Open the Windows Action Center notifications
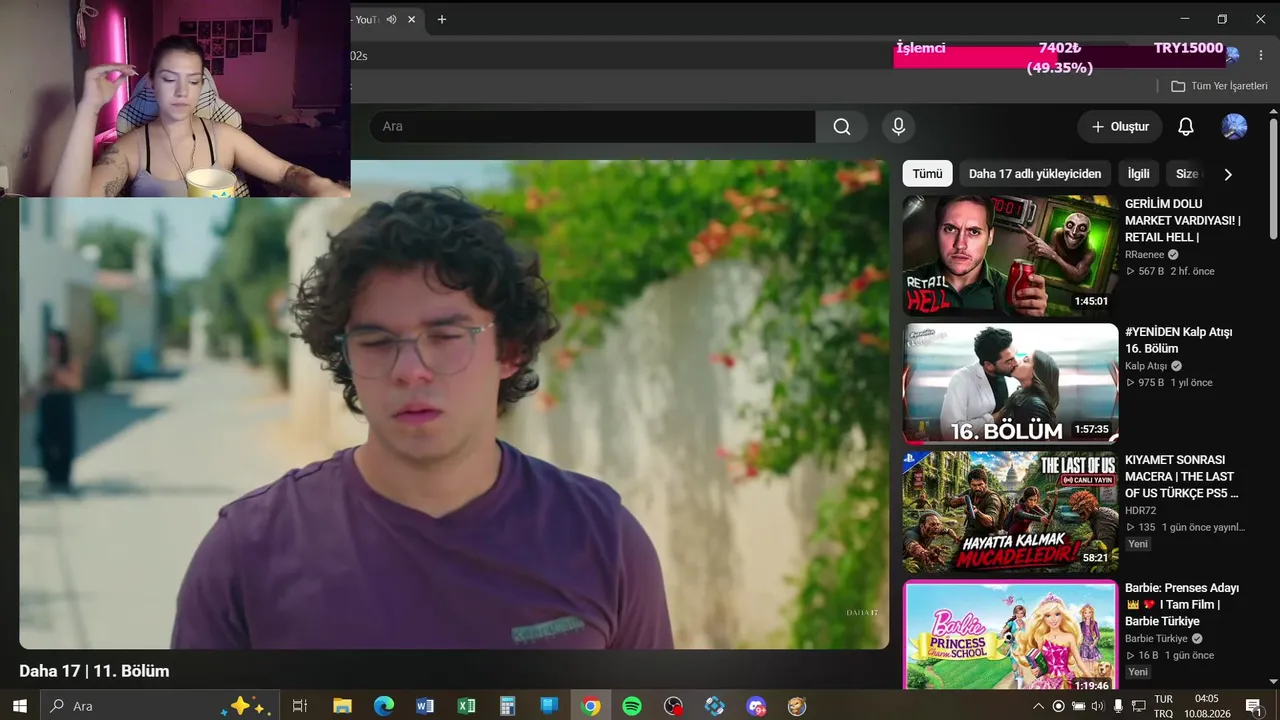The height and width of the screenshot is (720, 1280). (1253, 706)
